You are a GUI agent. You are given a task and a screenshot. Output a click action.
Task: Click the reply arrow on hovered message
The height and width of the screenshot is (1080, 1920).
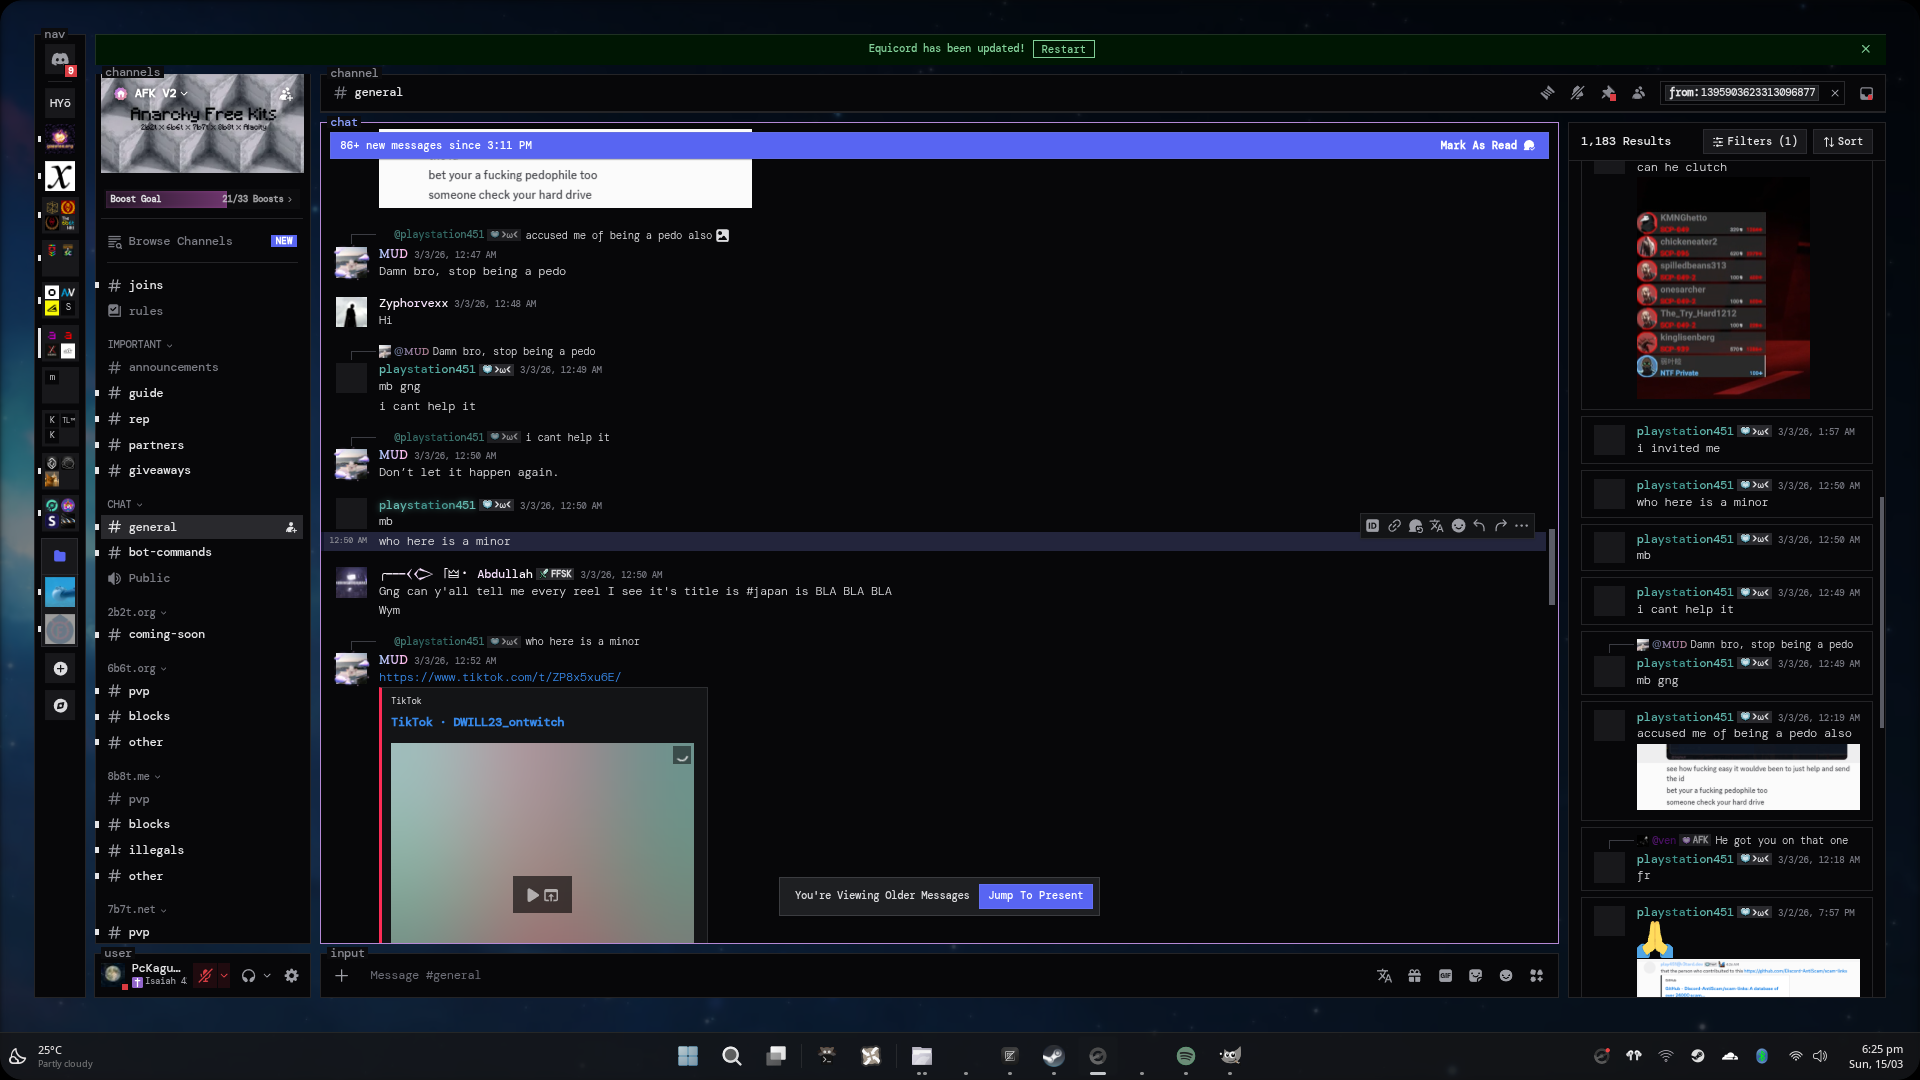click(1479, 526)
